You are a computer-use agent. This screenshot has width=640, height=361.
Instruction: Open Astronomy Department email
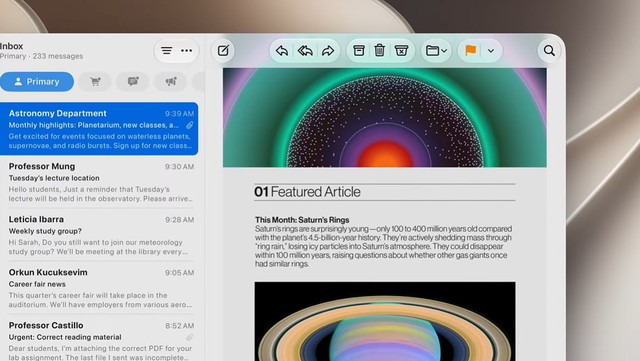point(99,129)
